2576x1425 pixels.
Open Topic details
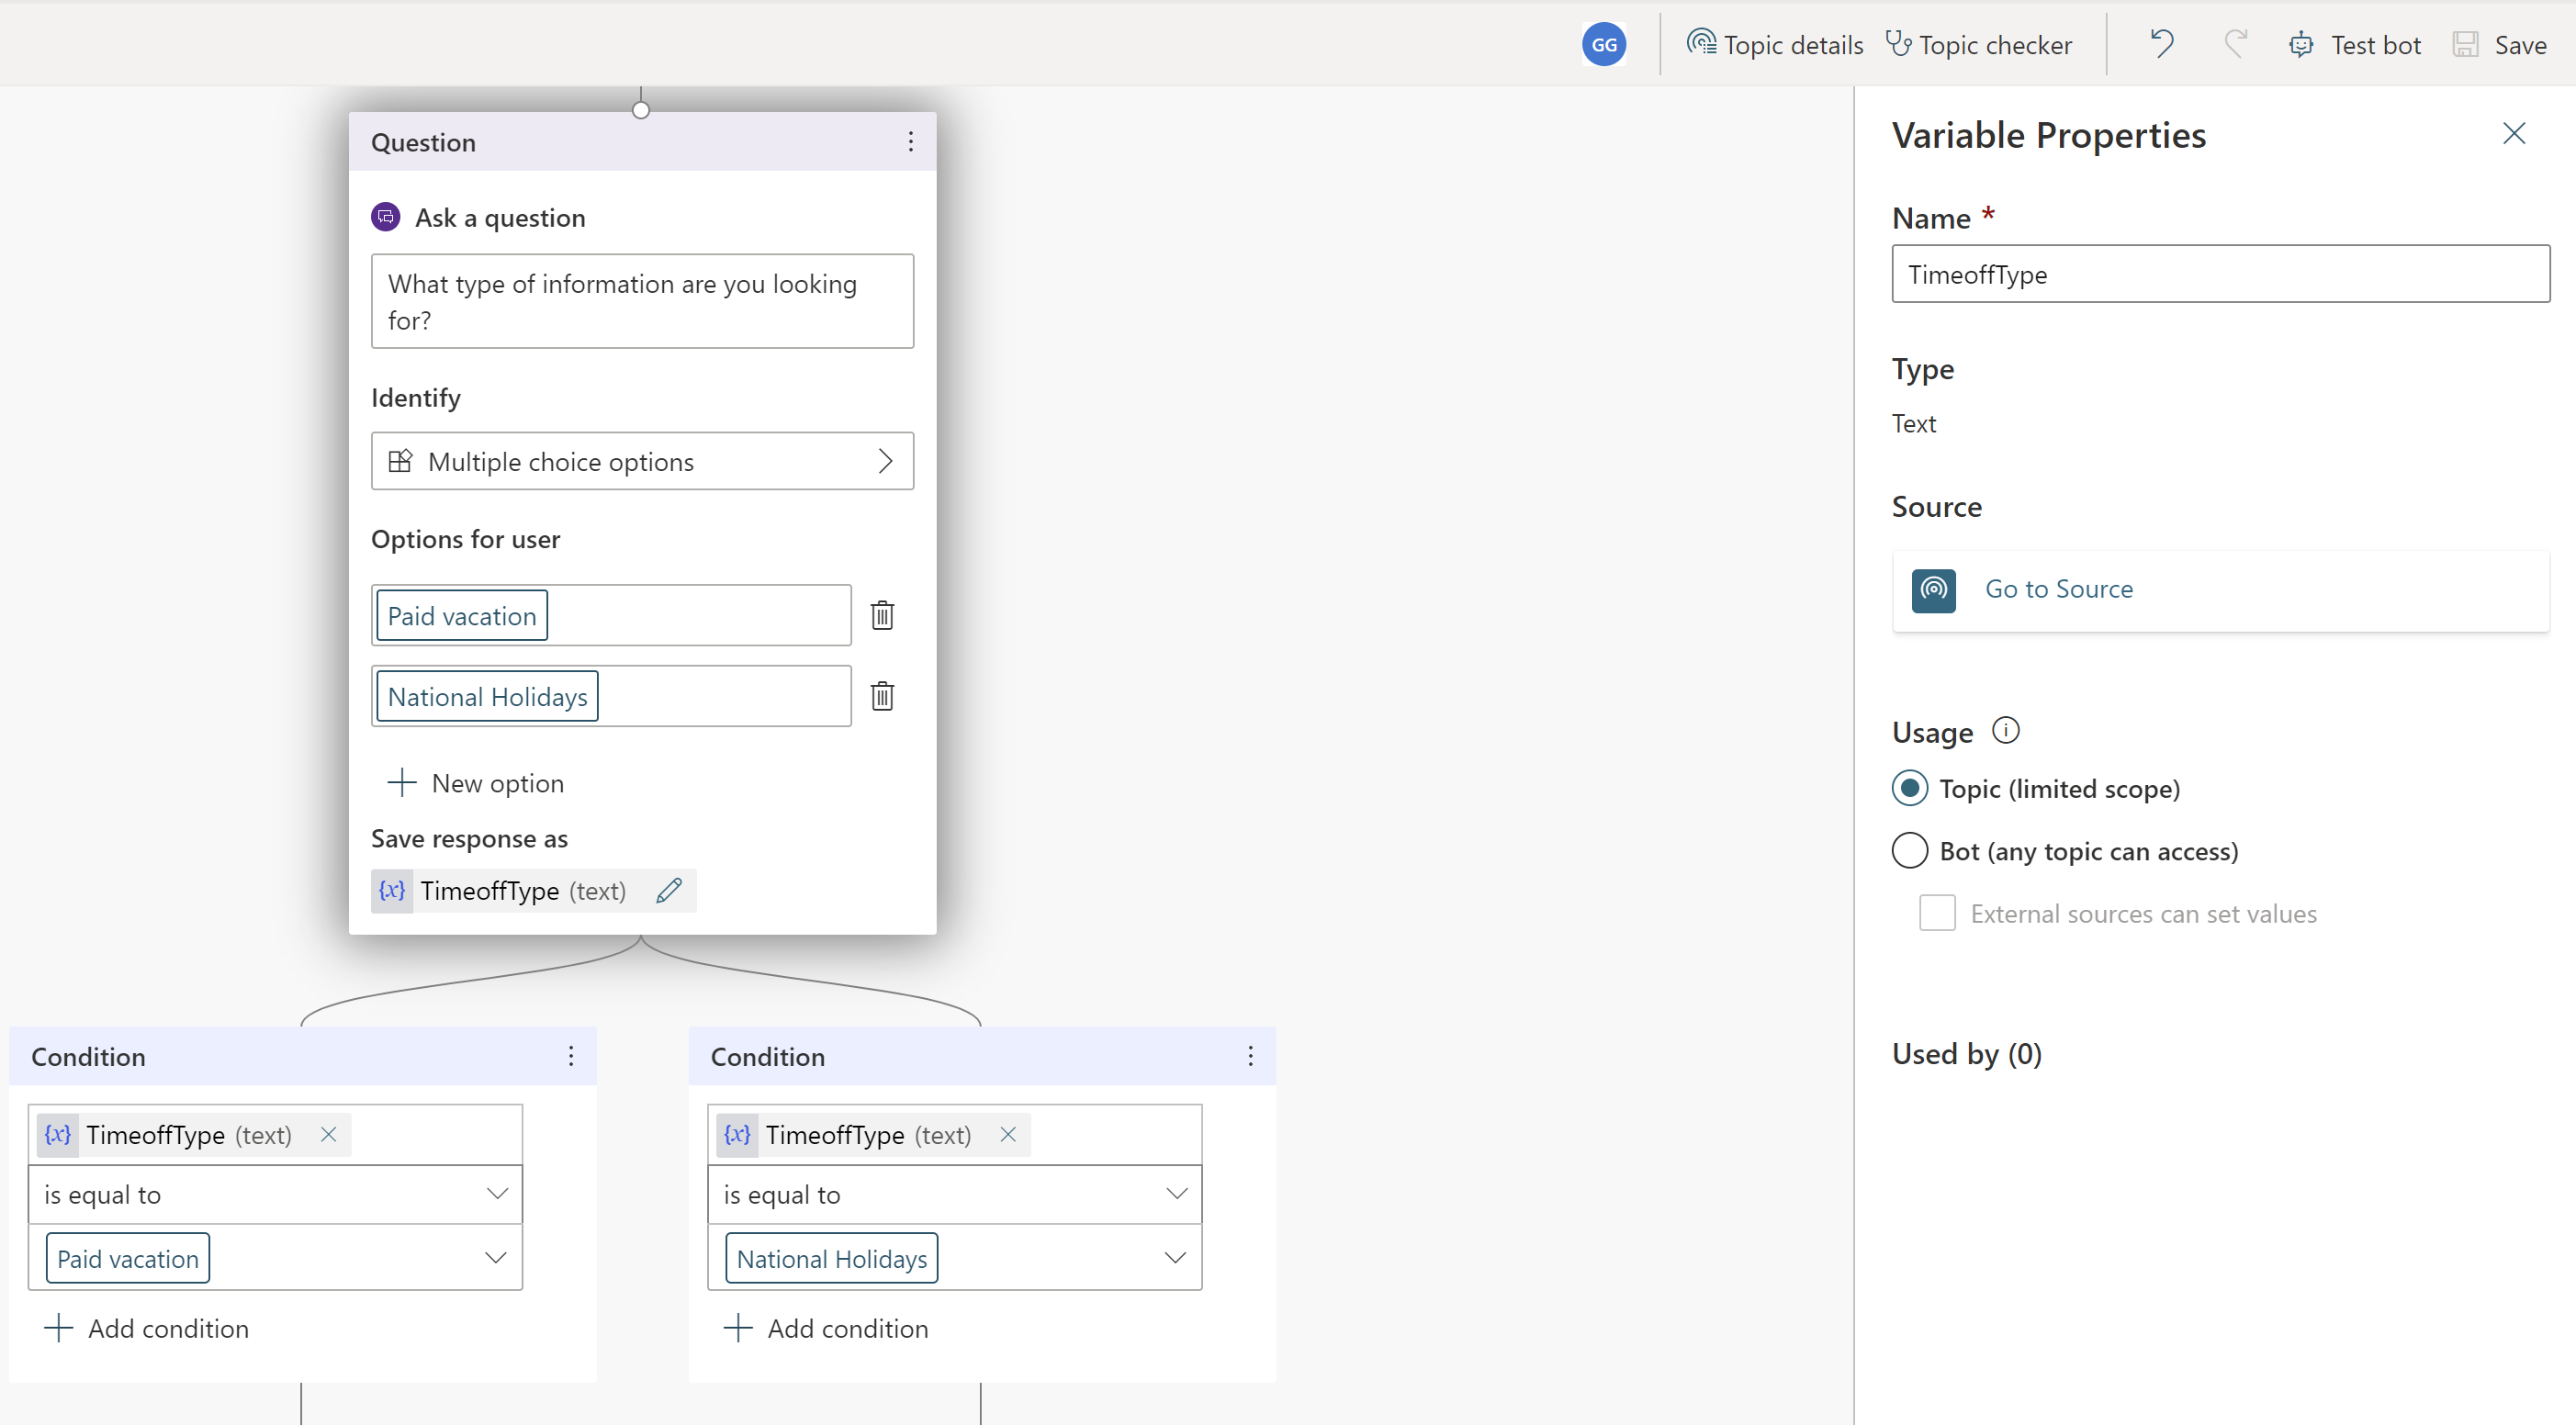1774,45
